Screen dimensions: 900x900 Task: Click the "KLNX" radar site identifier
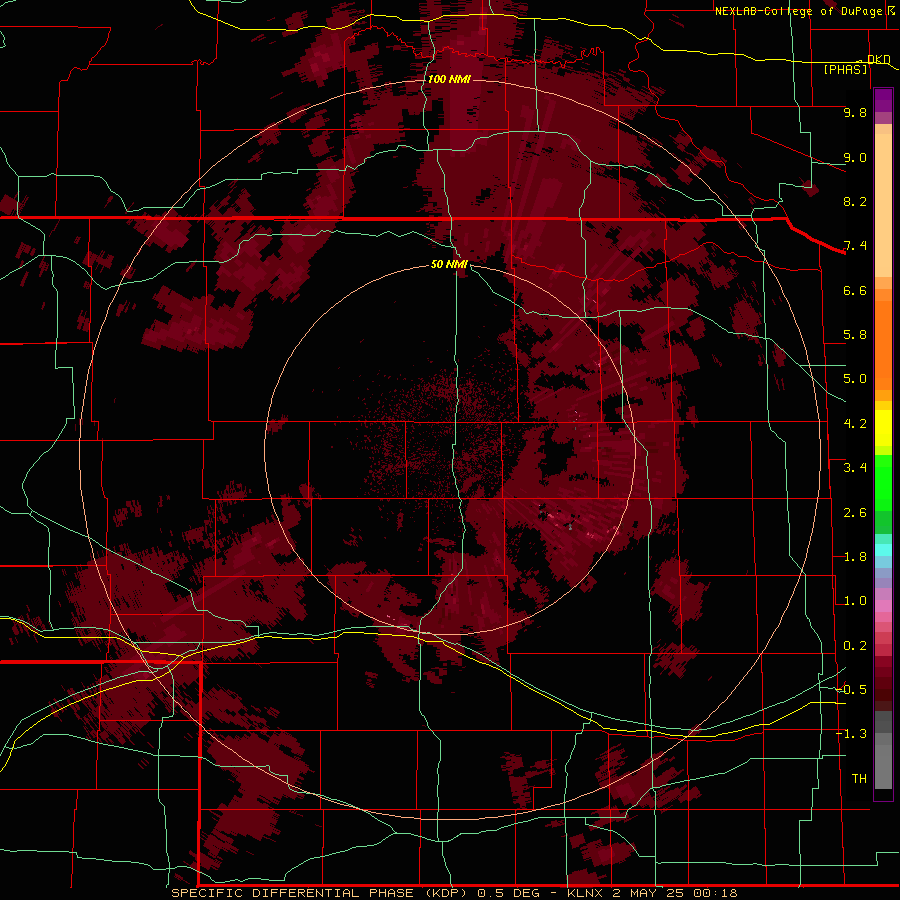point(585,893)
